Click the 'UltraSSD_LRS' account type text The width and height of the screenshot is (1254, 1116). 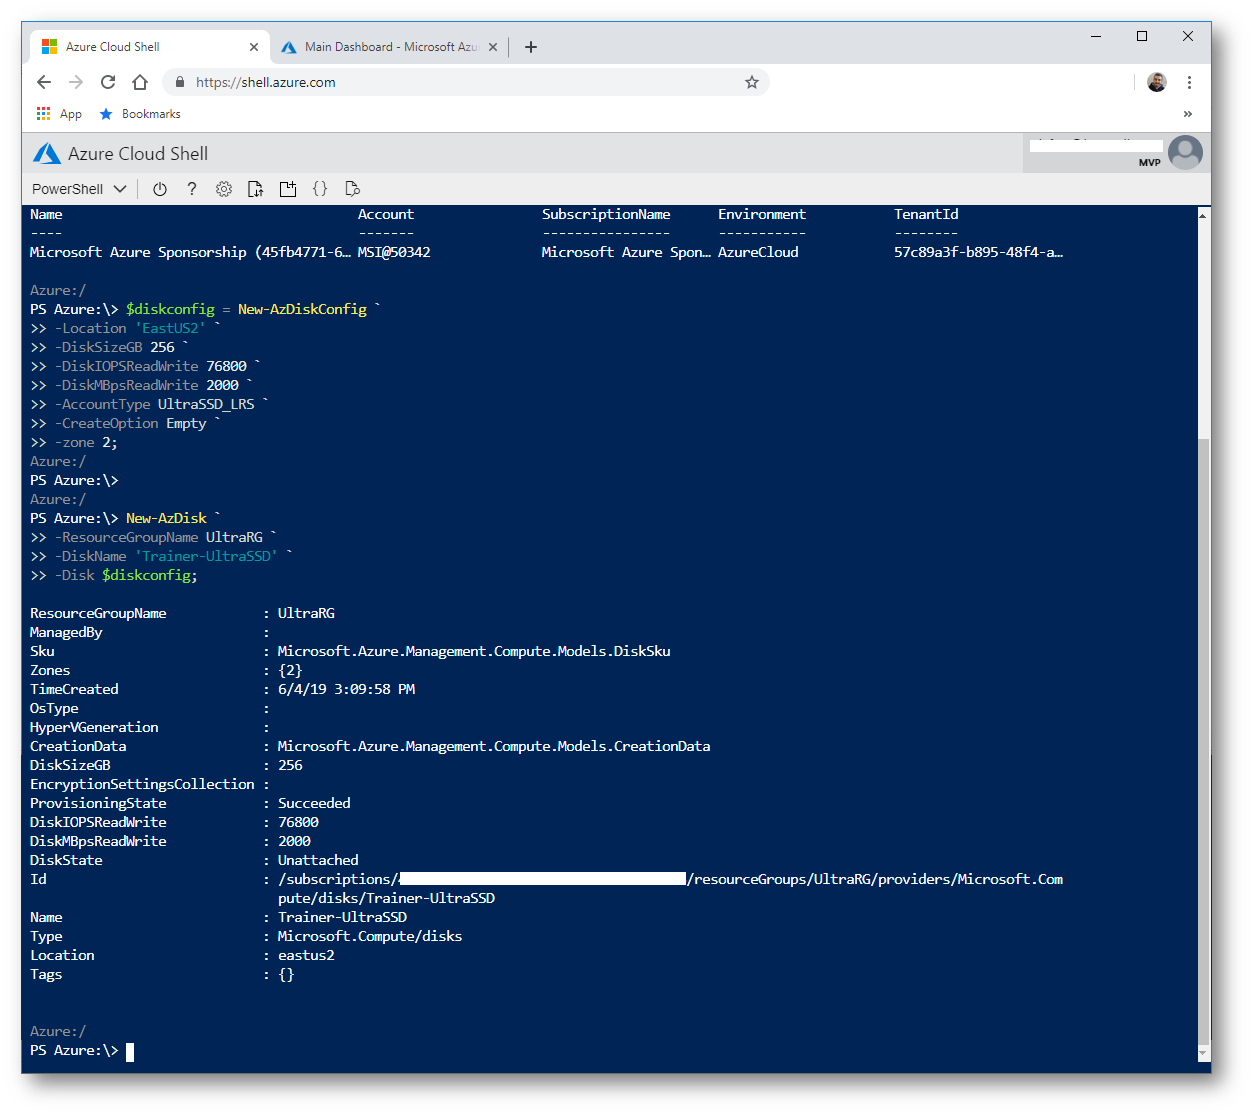pos(206,404)
